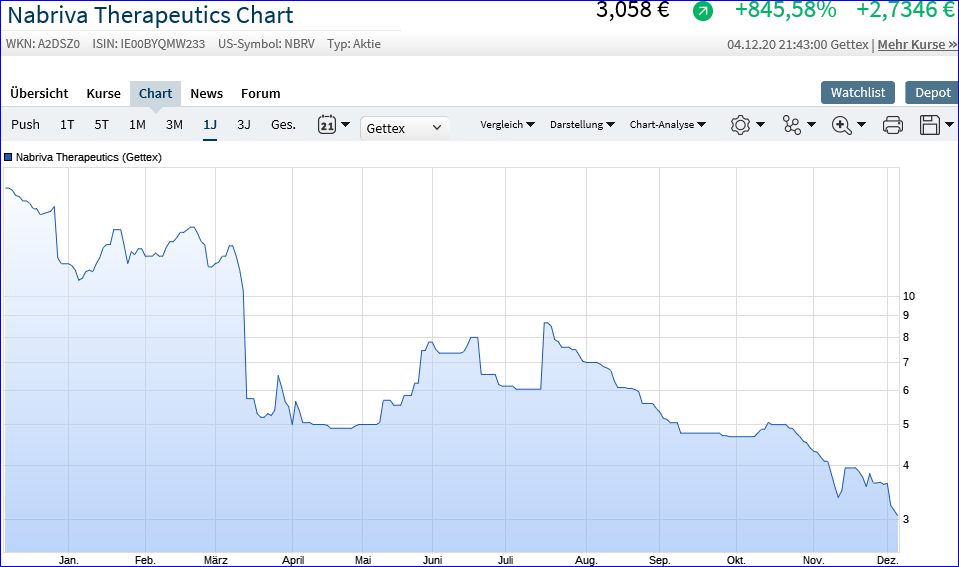This screenshot has height=567, width=959.
Task: Open the Forum tab
Action: coord(261,94)
